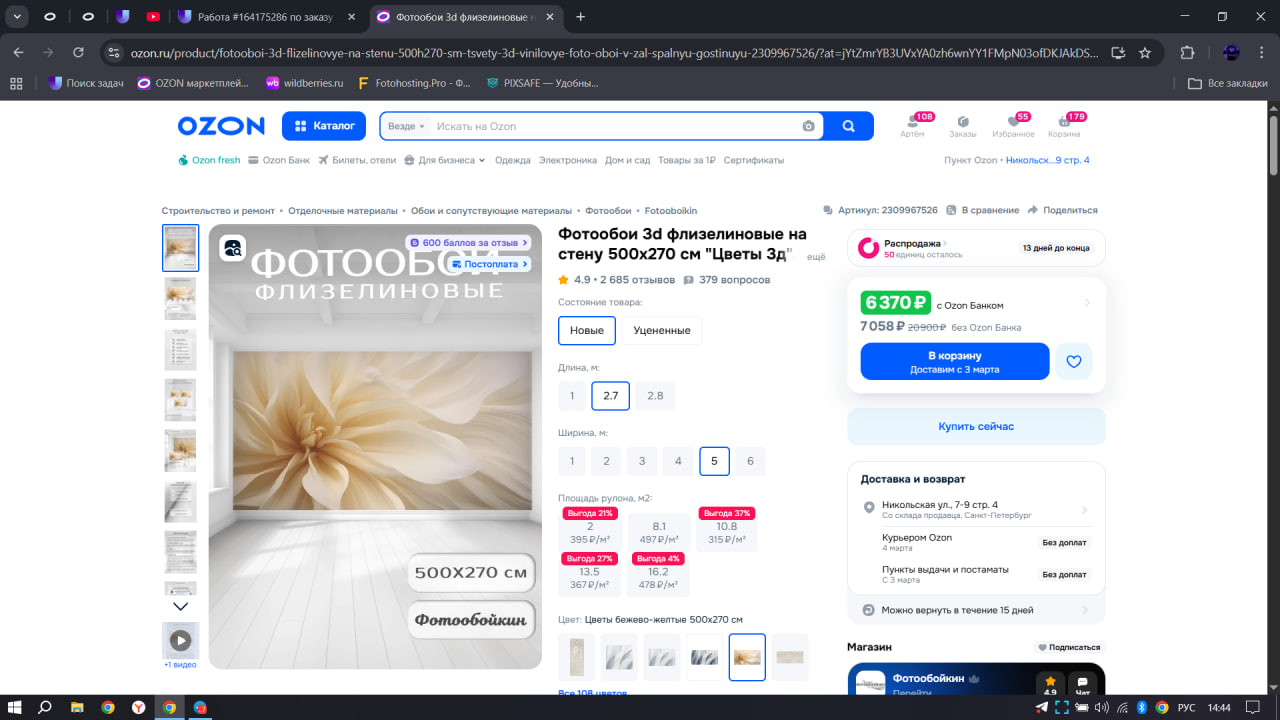Open Ozon fresh in the navigation

click(209, 160)
